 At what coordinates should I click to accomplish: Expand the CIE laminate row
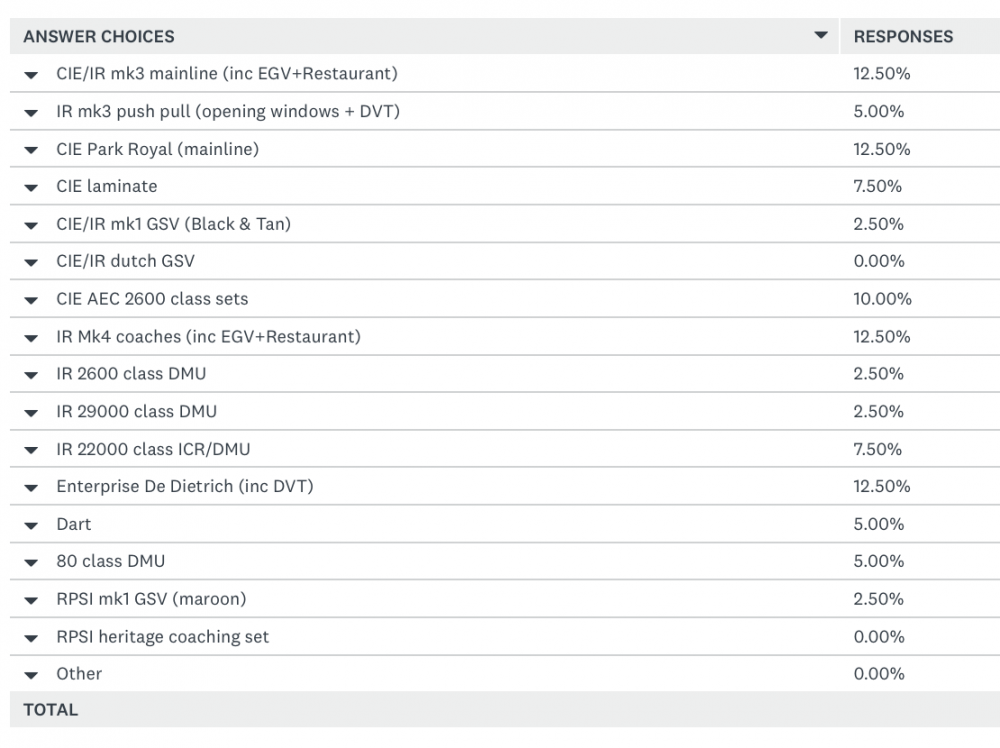click(32, 187)
